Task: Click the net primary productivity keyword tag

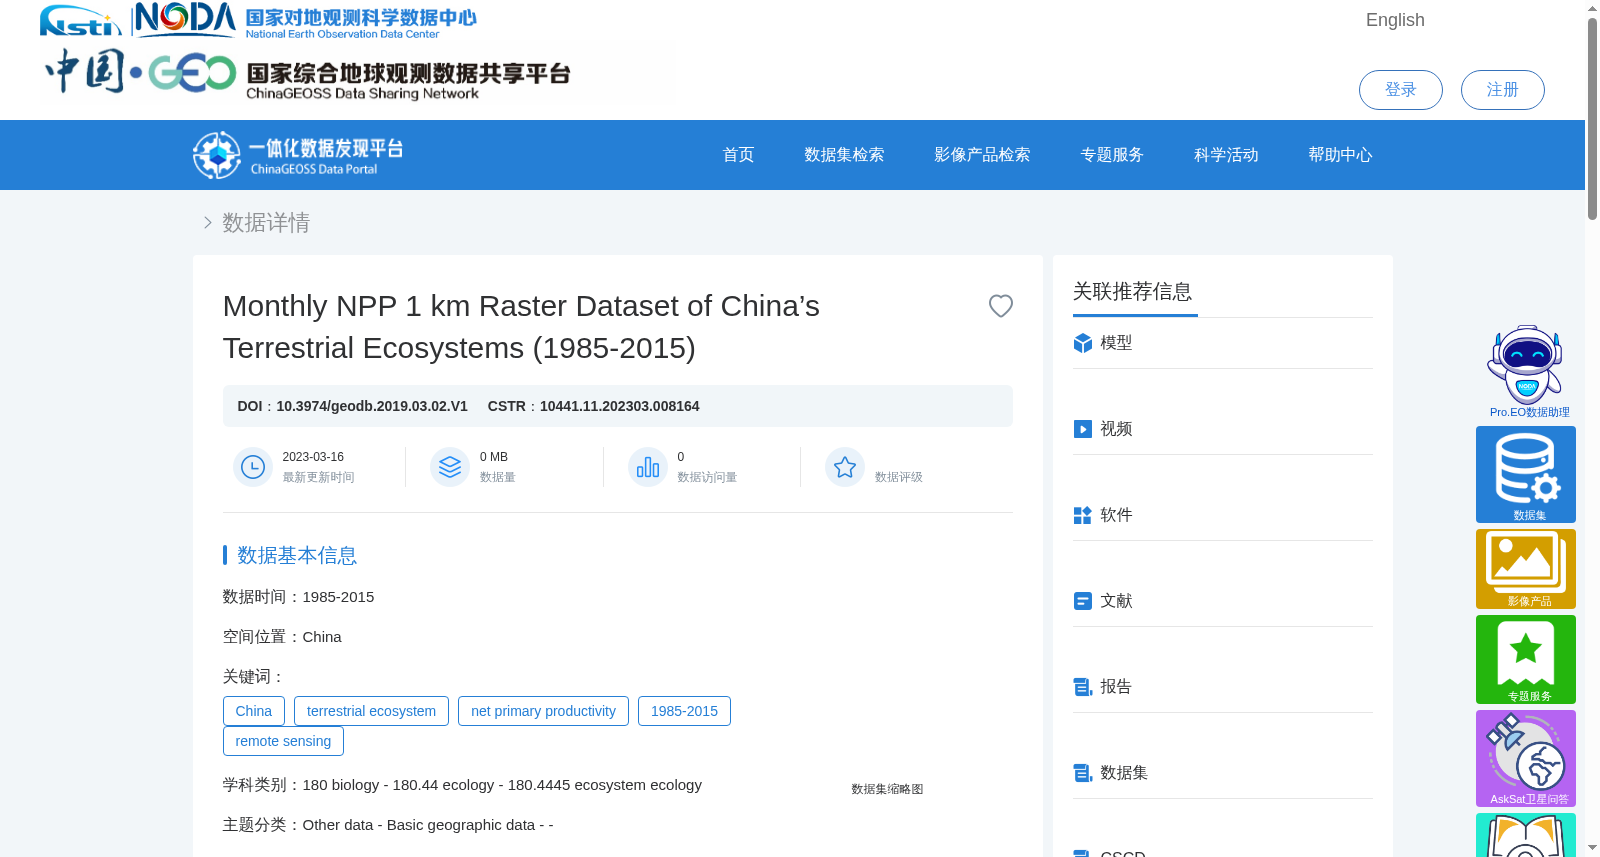Action: (543, 711)
